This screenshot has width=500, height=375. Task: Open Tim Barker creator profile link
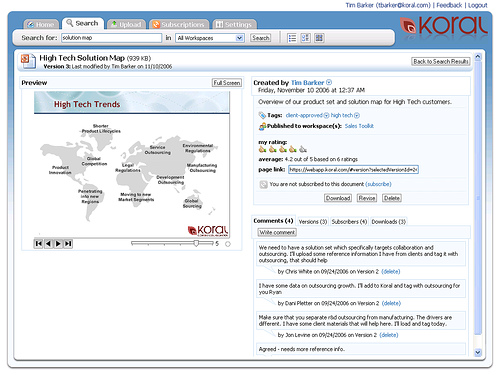[307, 82]
